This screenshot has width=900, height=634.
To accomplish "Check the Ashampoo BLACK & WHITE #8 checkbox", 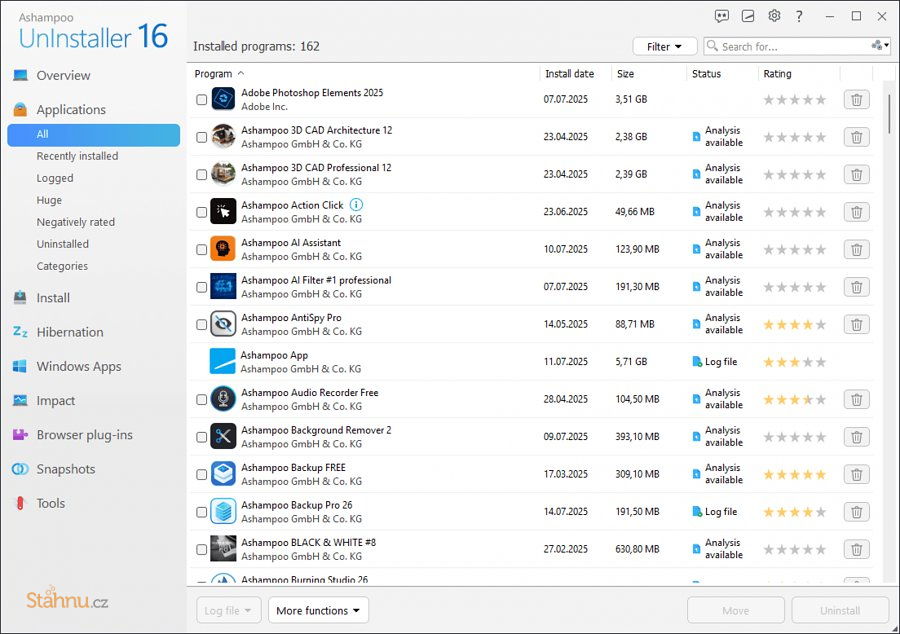I will [201, 550].
